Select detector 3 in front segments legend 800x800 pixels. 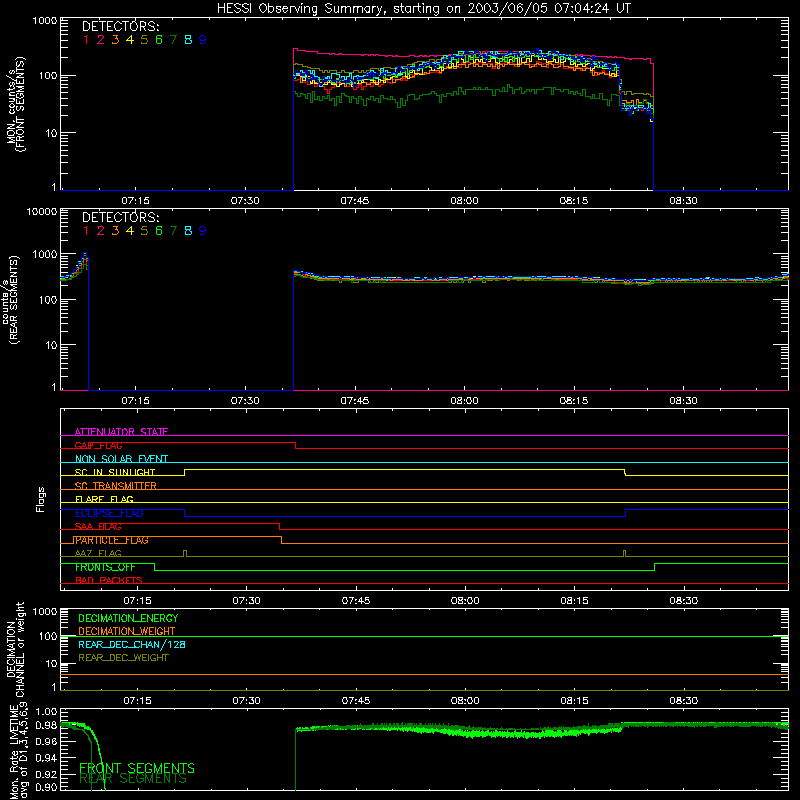pyautogui.click(x=115, y=40)
